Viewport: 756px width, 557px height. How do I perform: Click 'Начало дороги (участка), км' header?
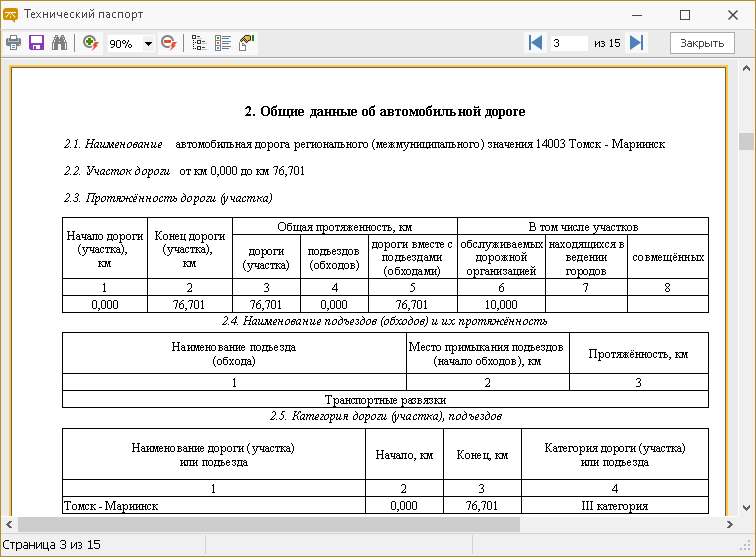(x=105, y=249)
